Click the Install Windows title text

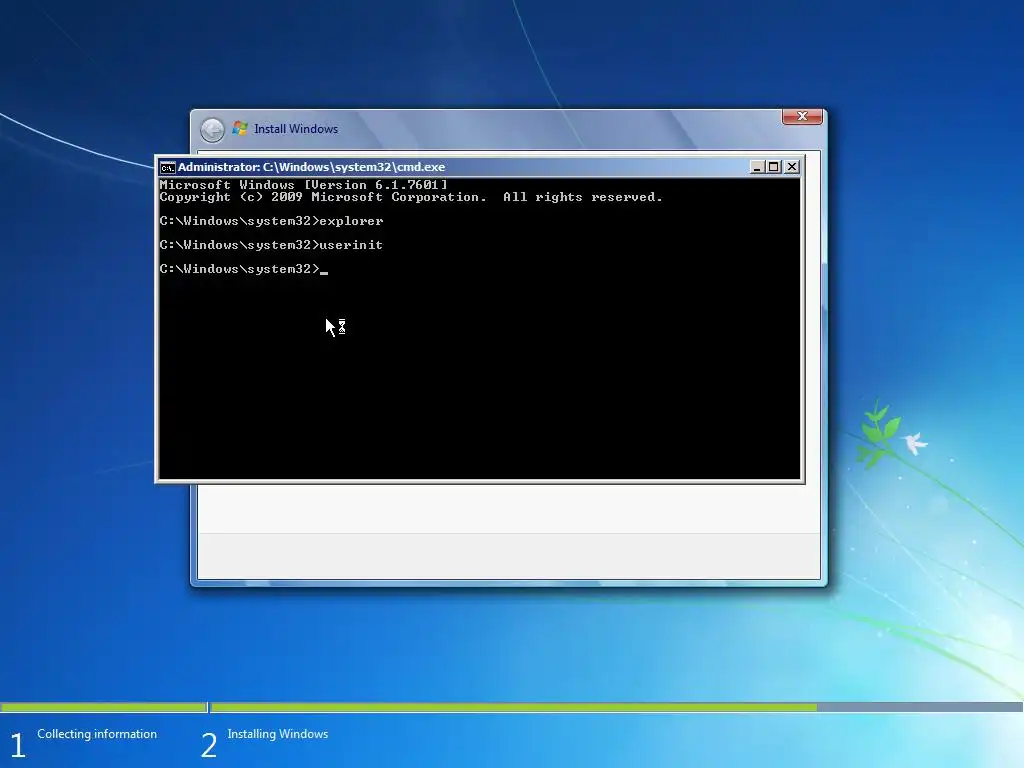click(x=296, y=129)
